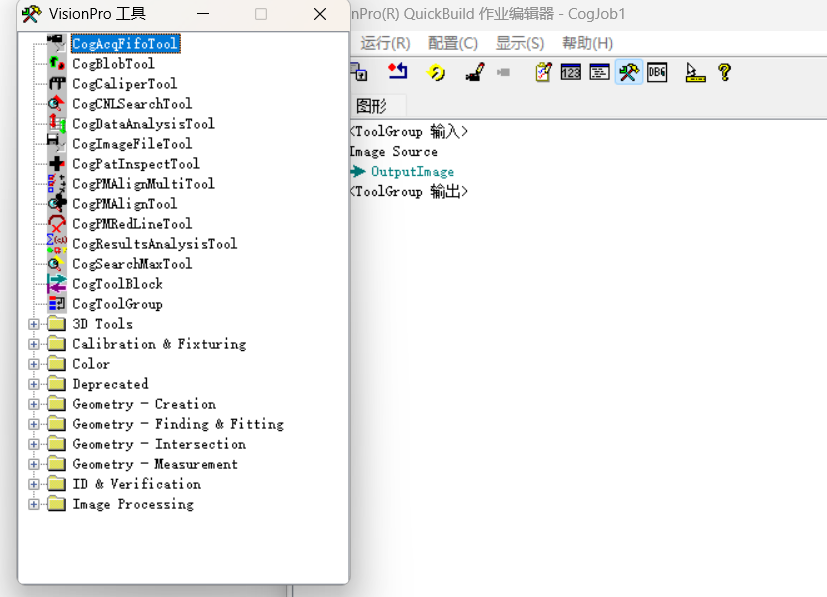Image resolution: width=827 pixels, height=597 pixels.
Task: Click the camera with pencil toolbar icon
Action: [475, 72]
